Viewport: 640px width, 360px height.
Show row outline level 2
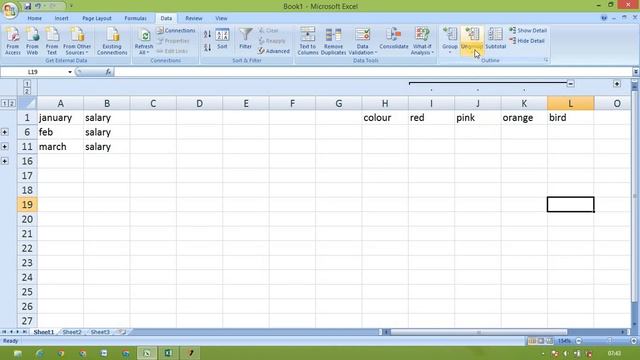click(x=12, y=103)
